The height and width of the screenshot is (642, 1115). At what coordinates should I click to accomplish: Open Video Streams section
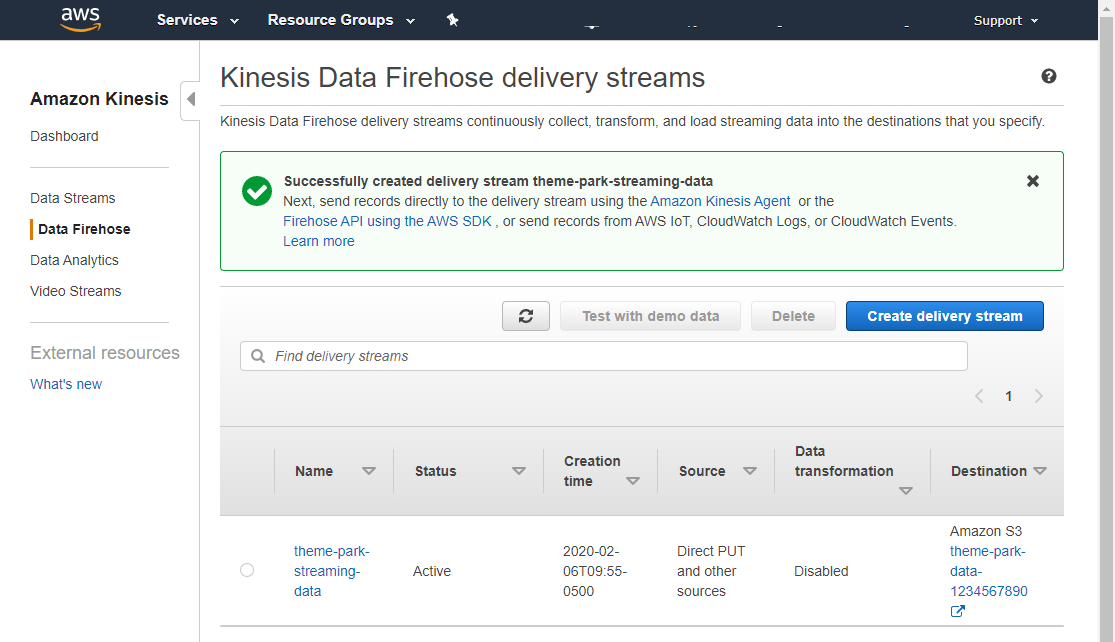[x=75, y=291]
